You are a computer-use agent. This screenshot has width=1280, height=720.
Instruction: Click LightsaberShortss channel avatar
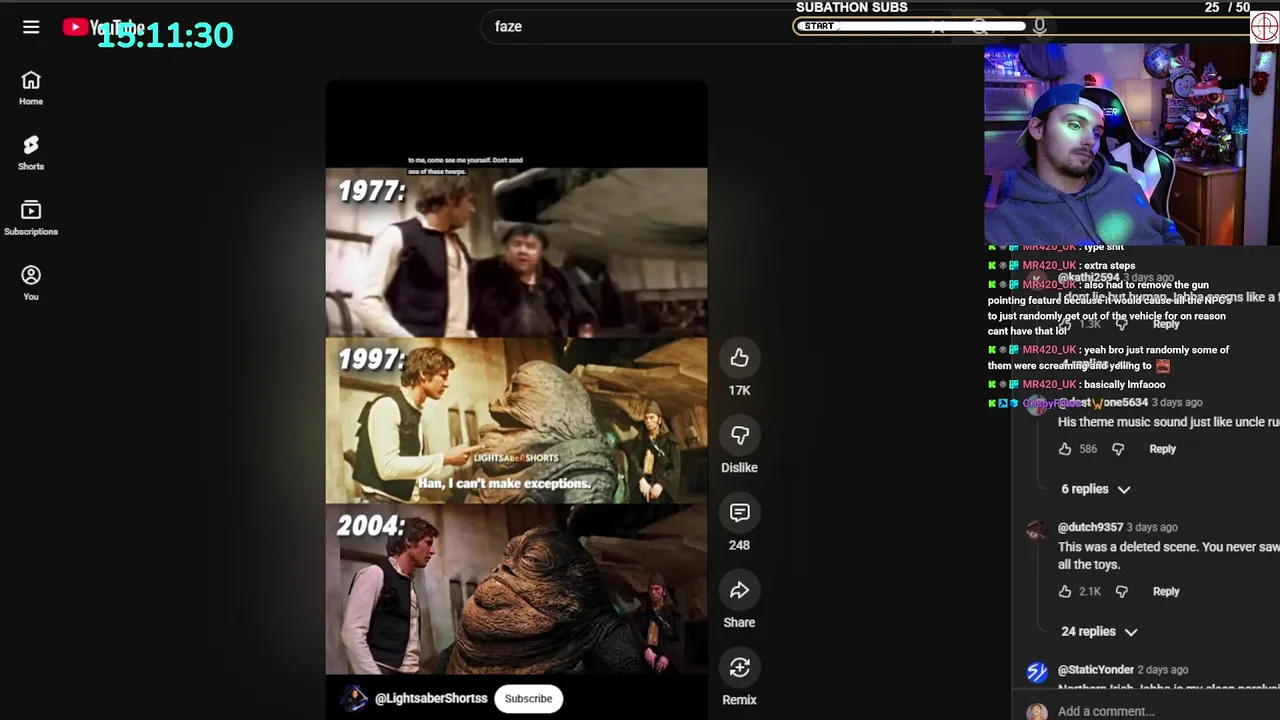[354, 698]
